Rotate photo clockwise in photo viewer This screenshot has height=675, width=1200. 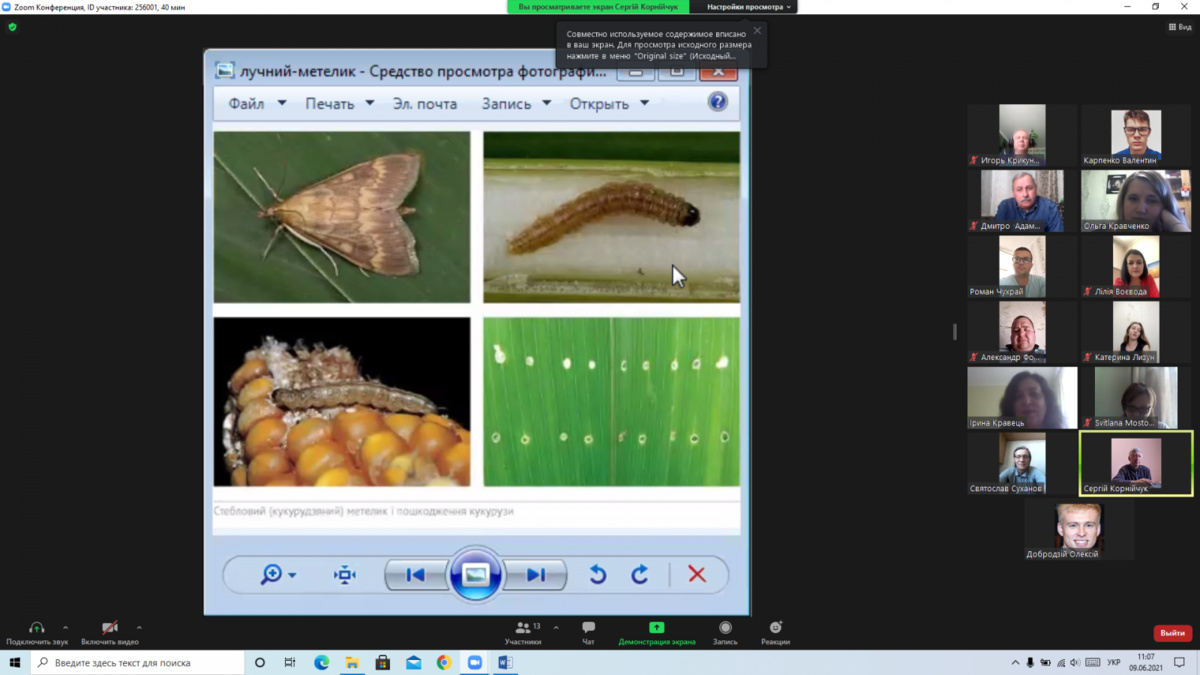640,574
